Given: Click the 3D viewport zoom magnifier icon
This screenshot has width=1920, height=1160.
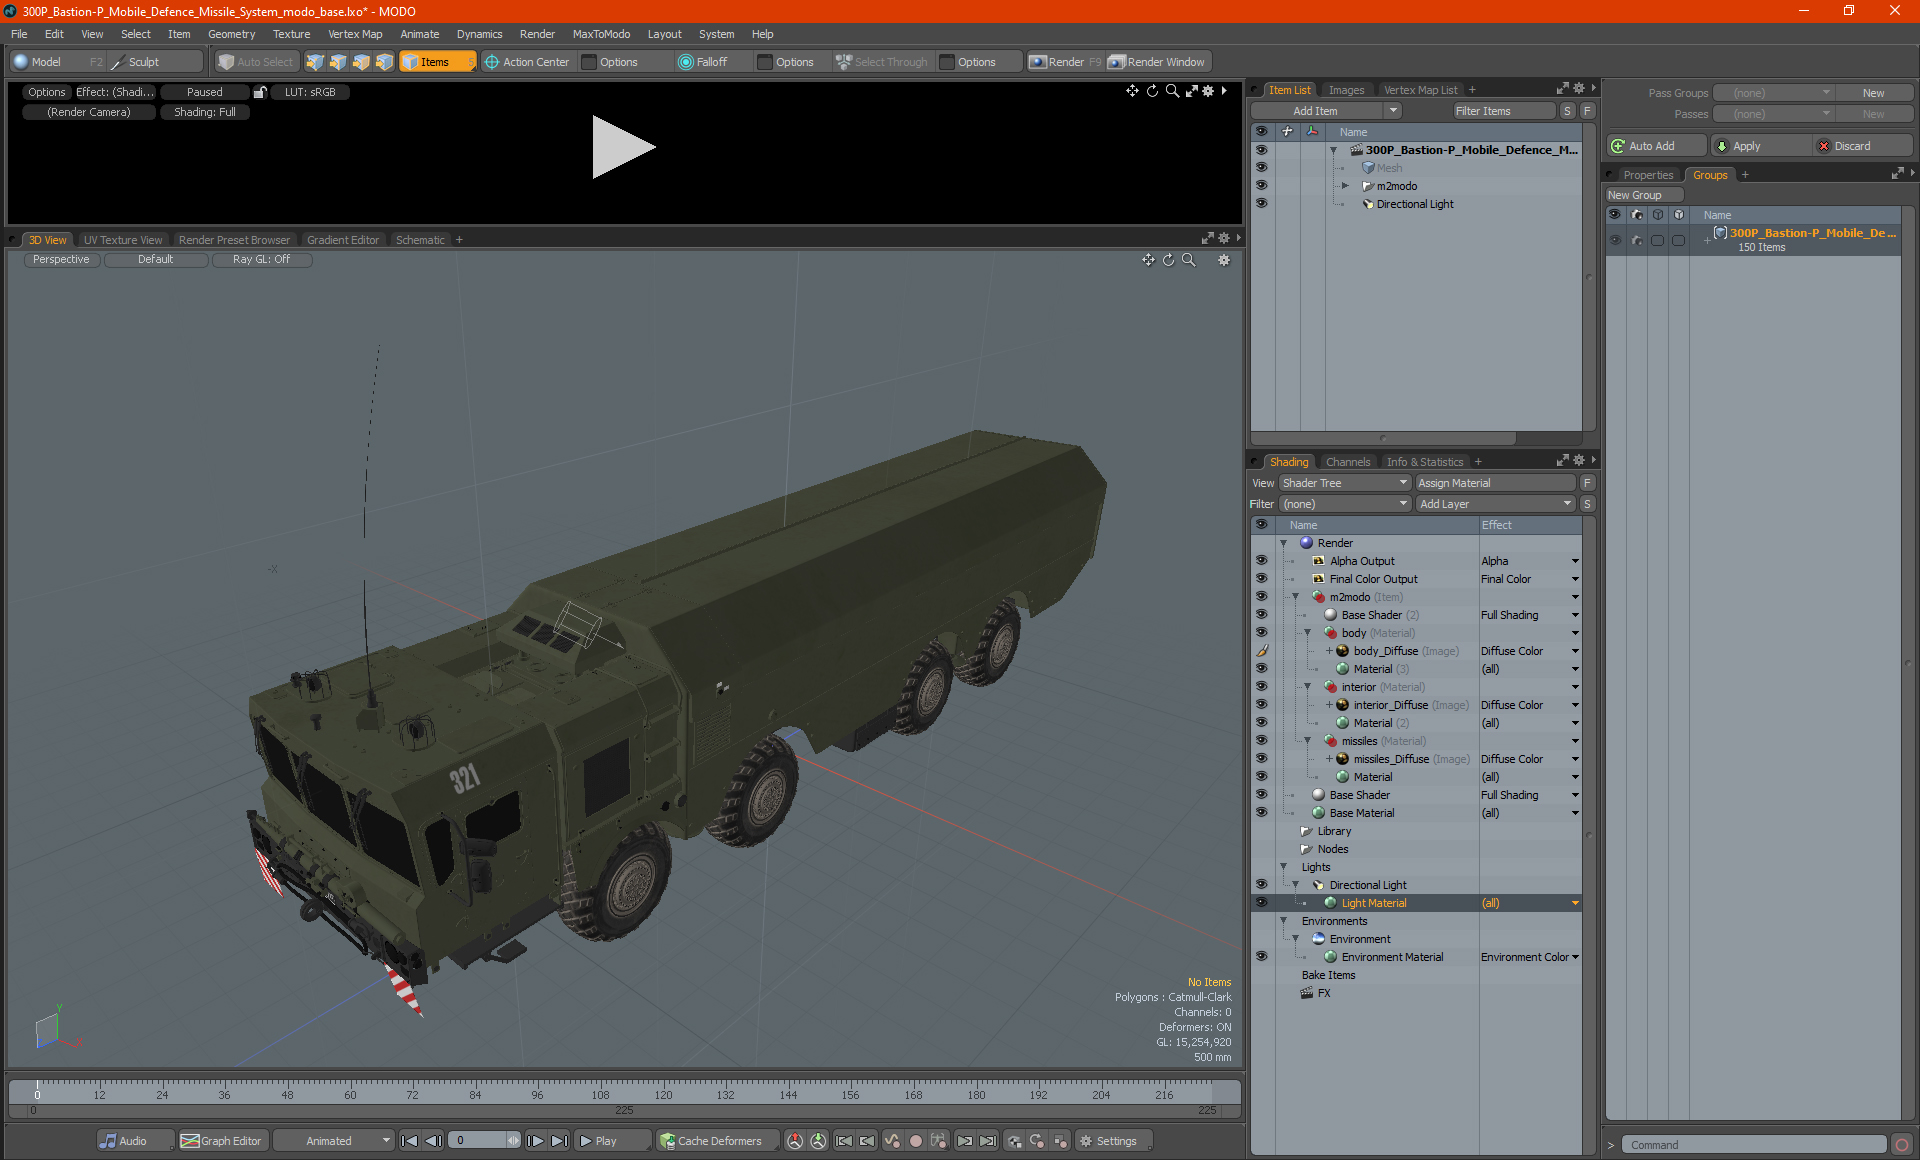Looking at the screenshot, I should pos(1189,260).
